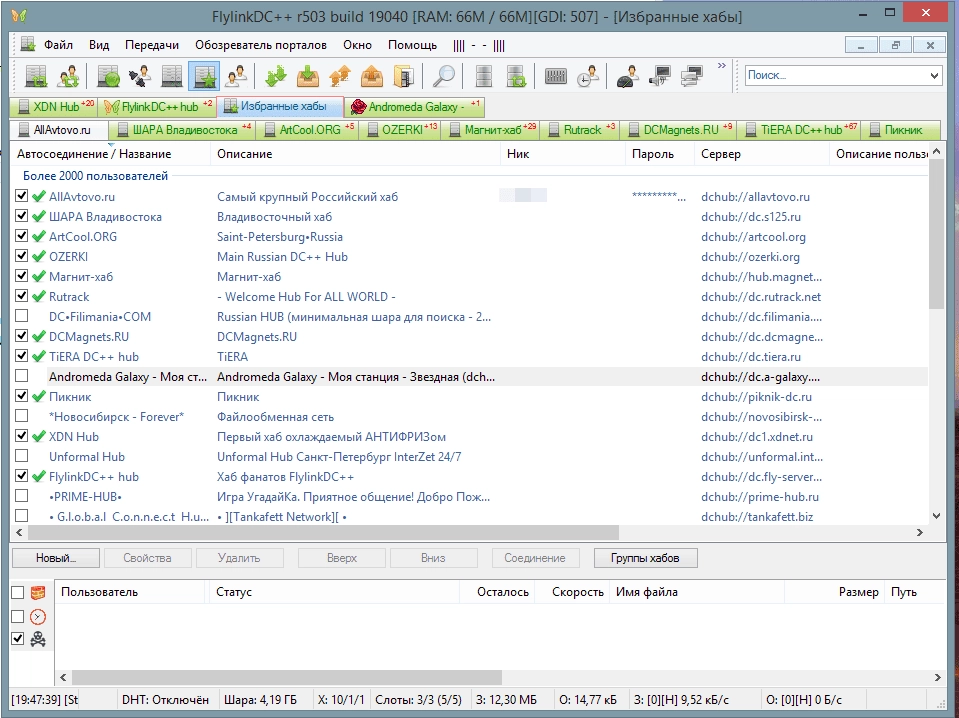Click the Группы хабов button
The image size is (959, 718).
[x=645, y=558]
